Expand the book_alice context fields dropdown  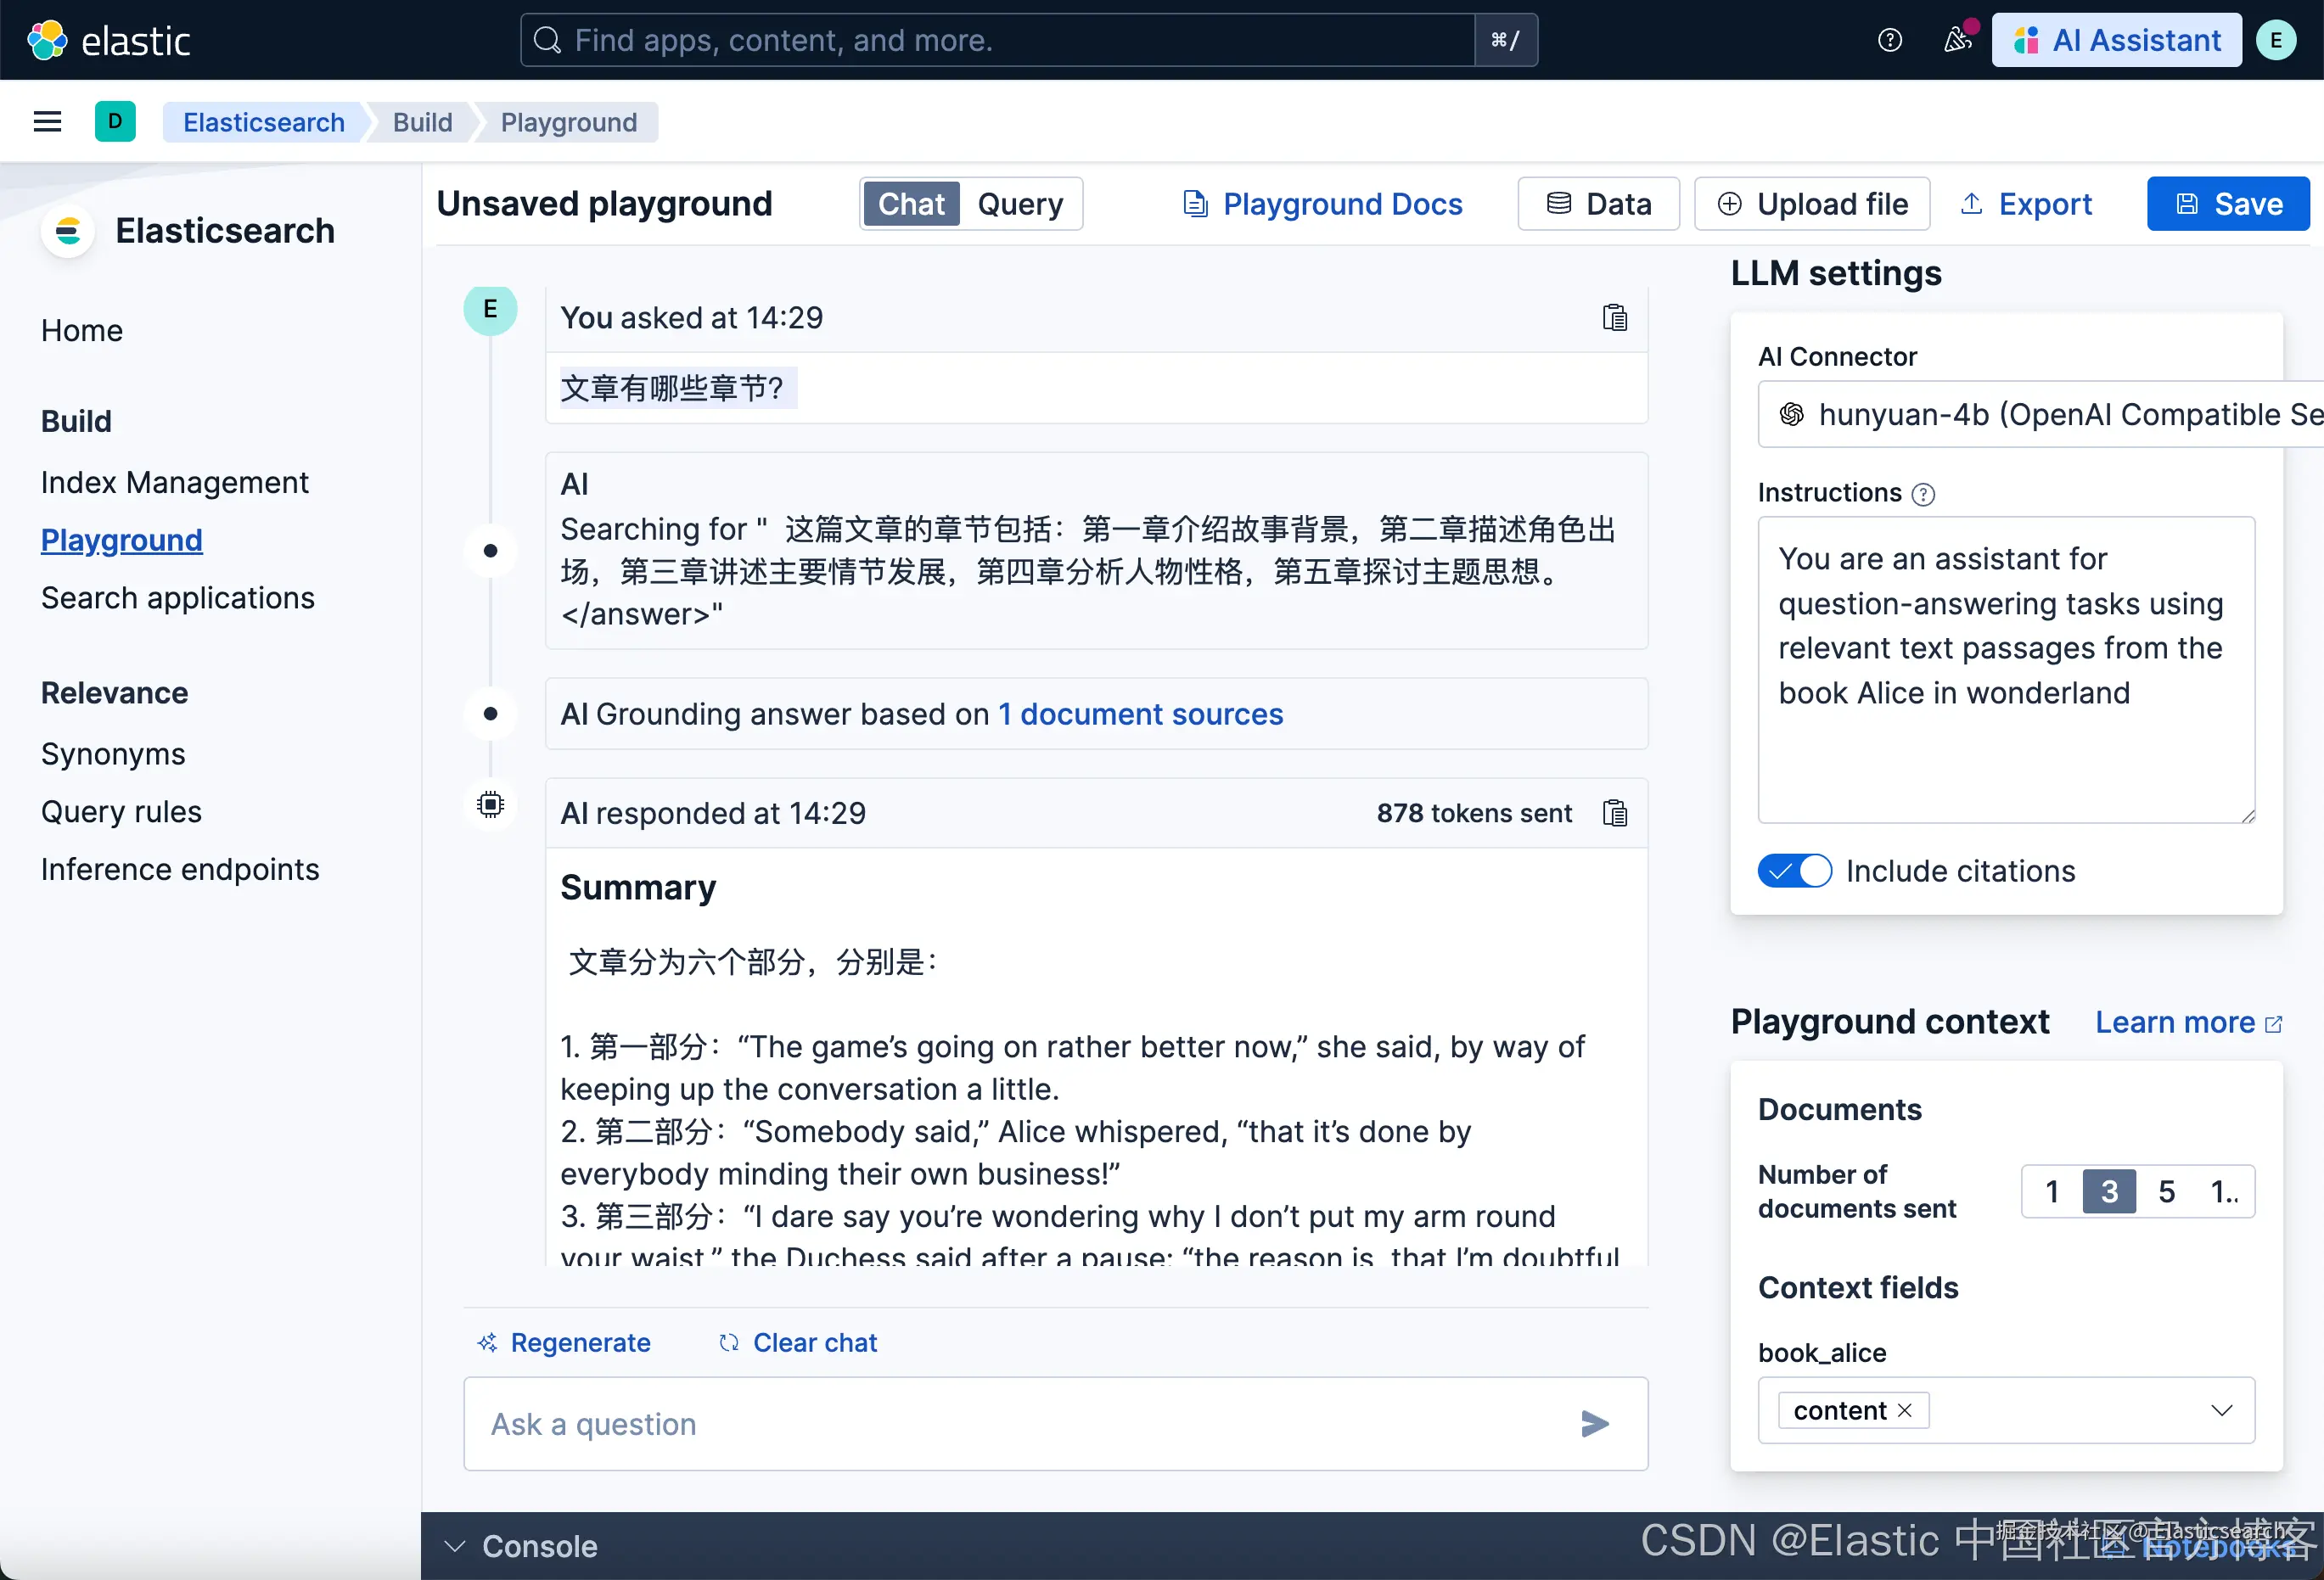coord(2221,1410)
